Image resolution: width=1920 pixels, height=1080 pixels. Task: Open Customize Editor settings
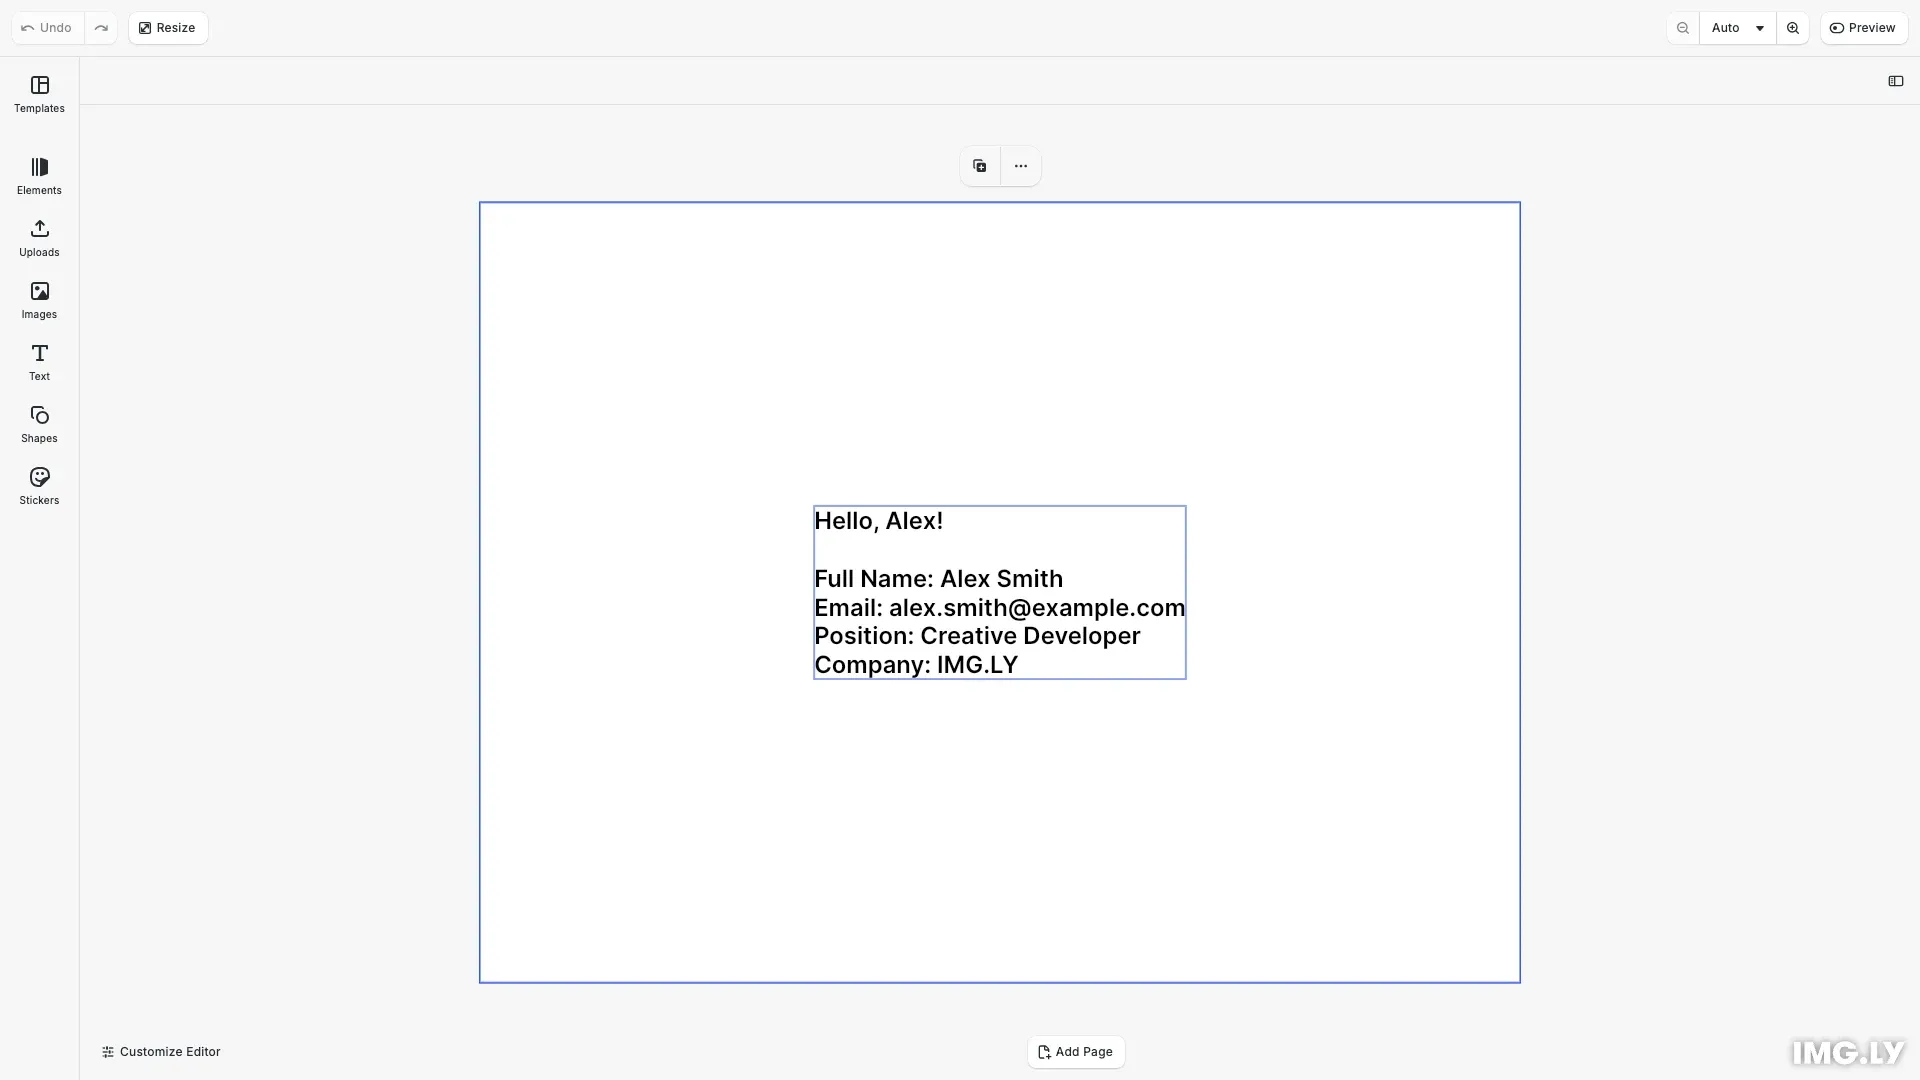160,1051
